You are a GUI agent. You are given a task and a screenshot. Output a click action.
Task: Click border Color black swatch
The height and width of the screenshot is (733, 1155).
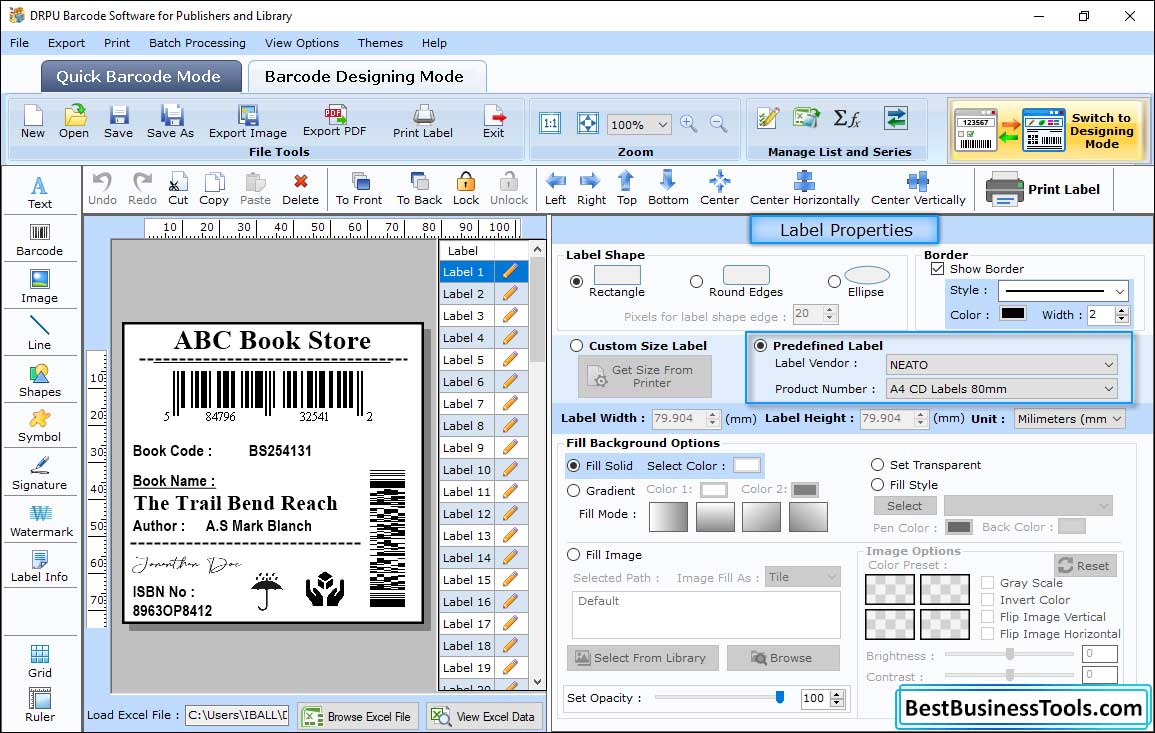1012,313
